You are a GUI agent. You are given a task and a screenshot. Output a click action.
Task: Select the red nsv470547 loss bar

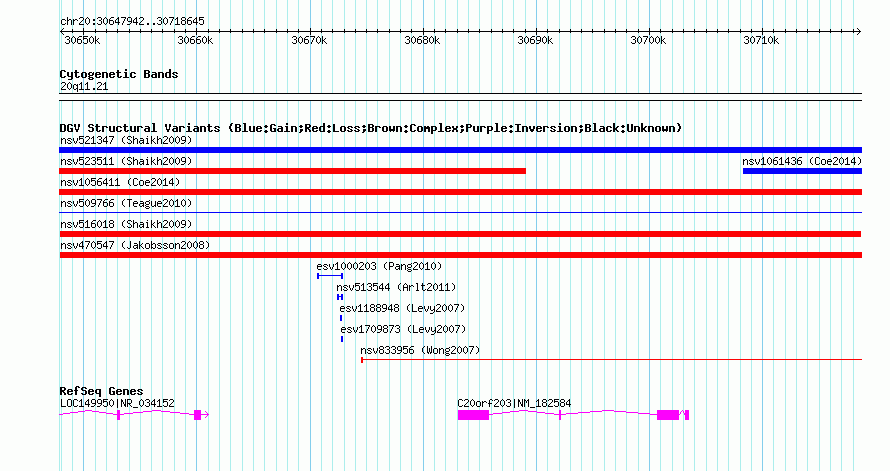pyautogui.click(x=460, y=255)
